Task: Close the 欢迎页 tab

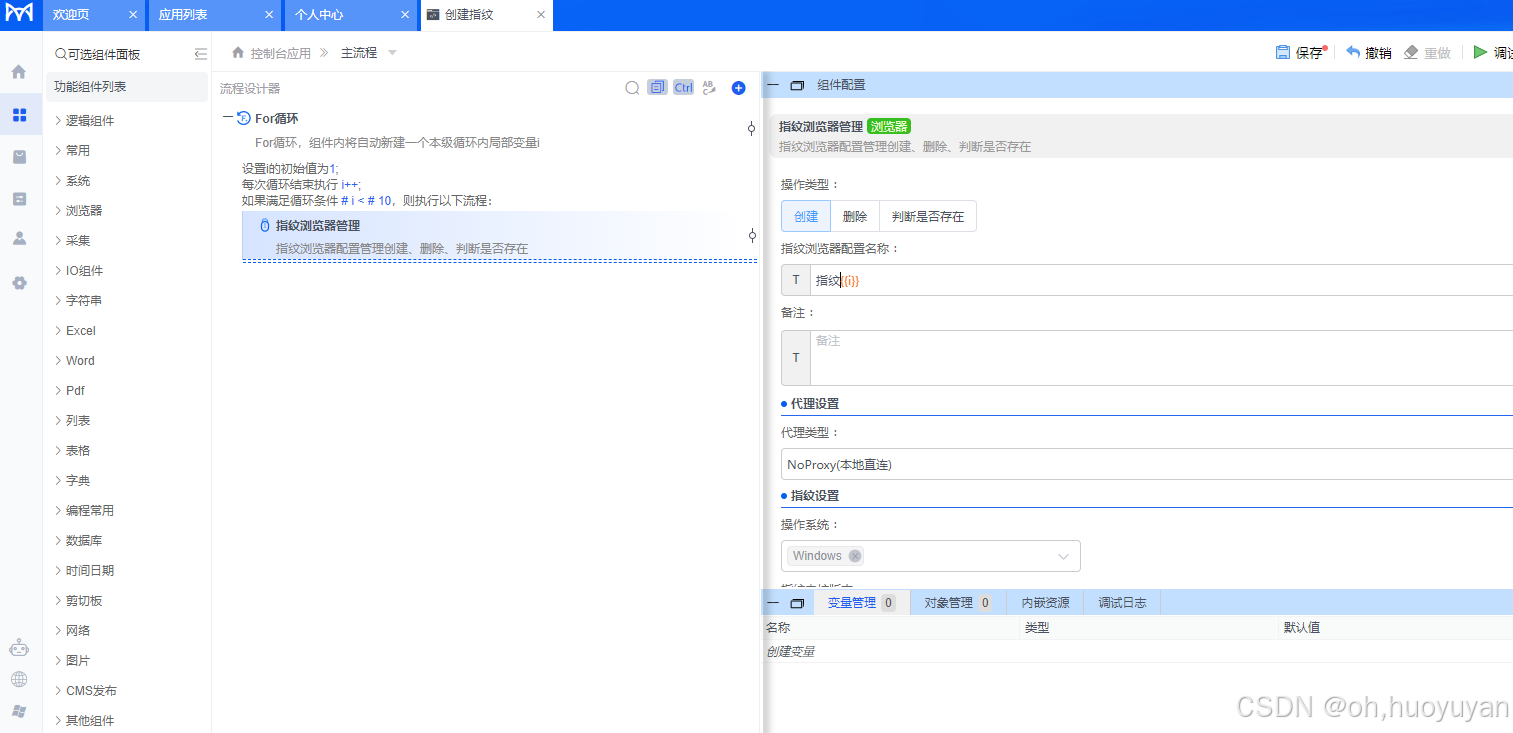Action: pyautogui.click(x=133, y=15)
